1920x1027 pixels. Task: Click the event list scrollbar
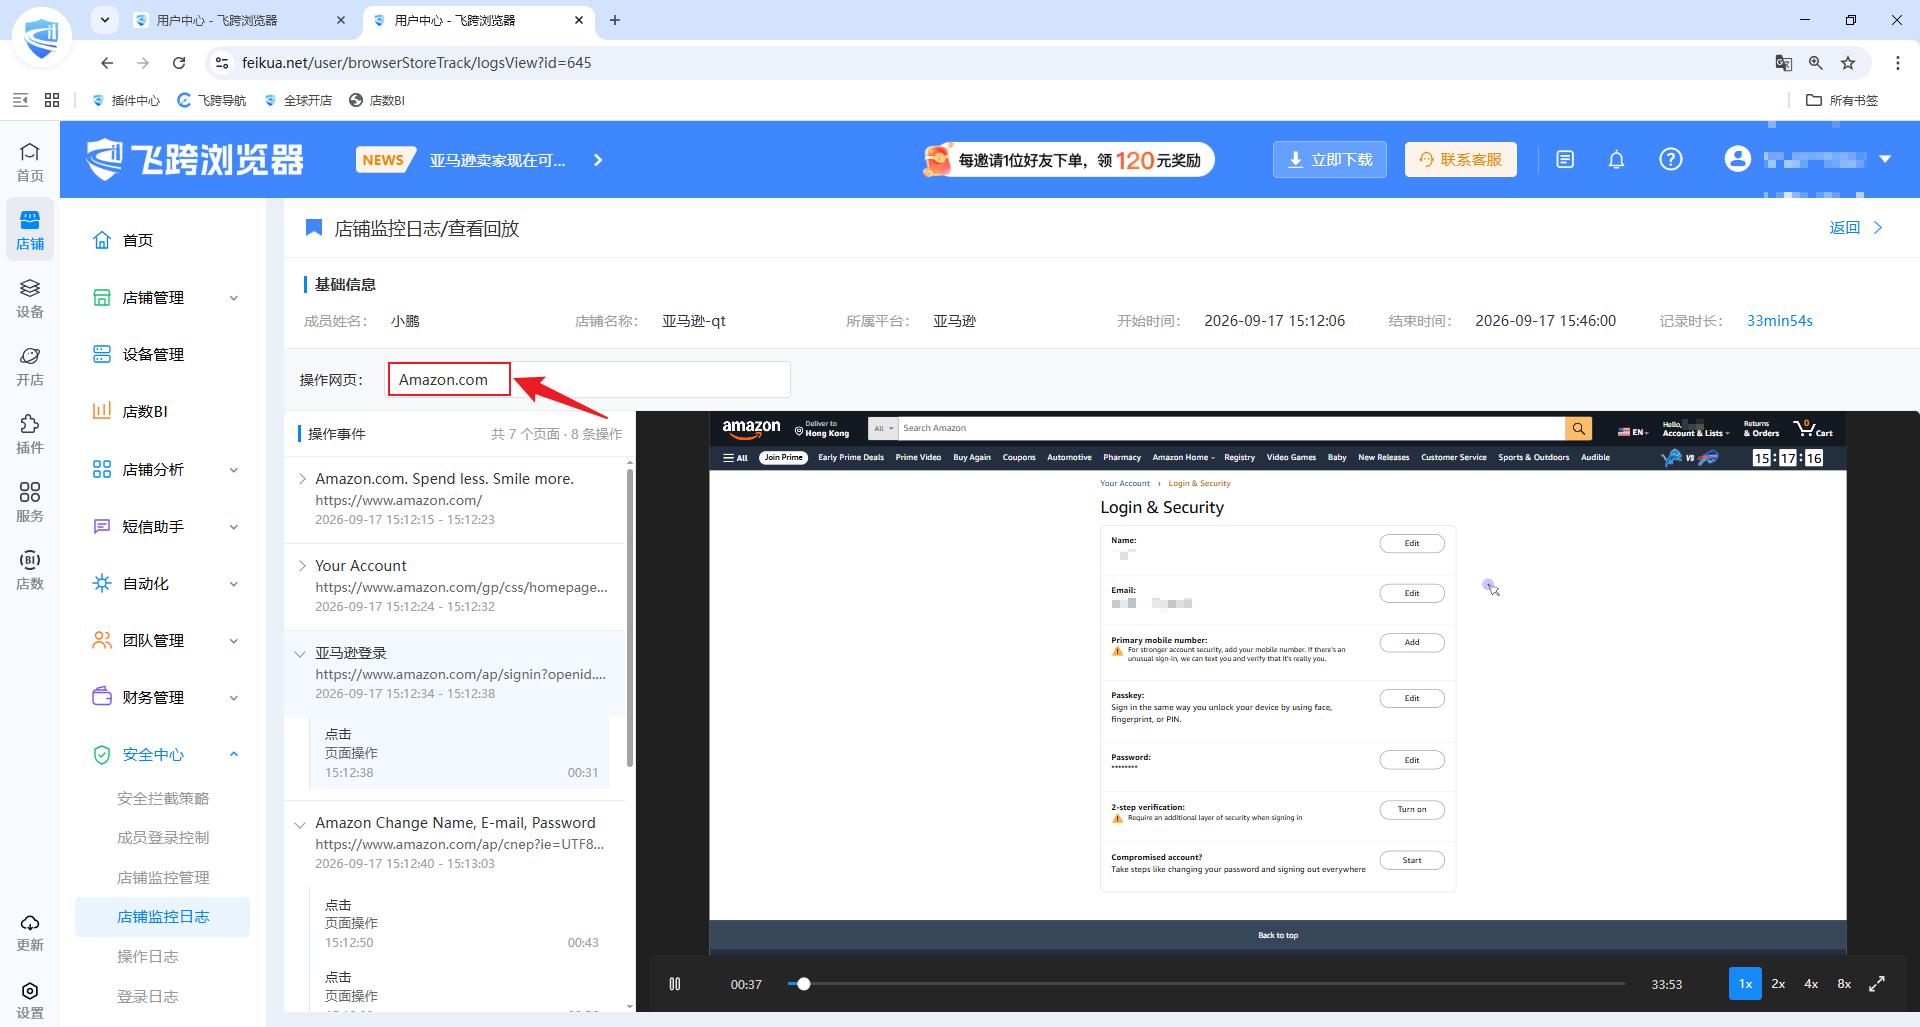[629, 617]
